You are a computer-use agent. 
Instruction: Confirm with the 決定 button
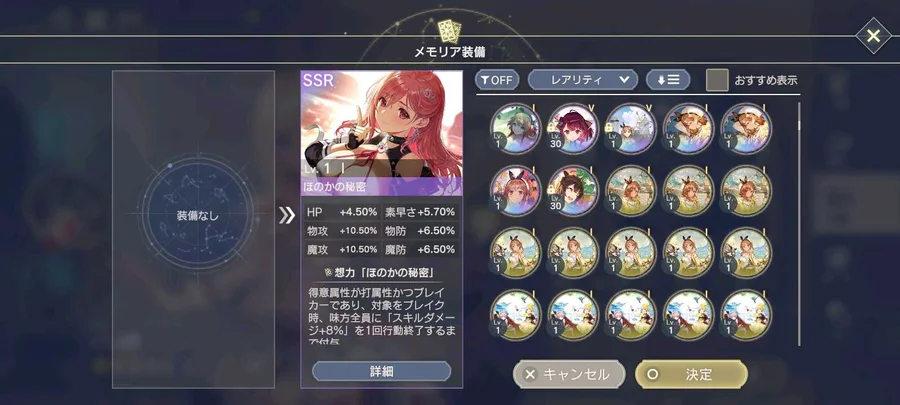click(x=691, y=375)
